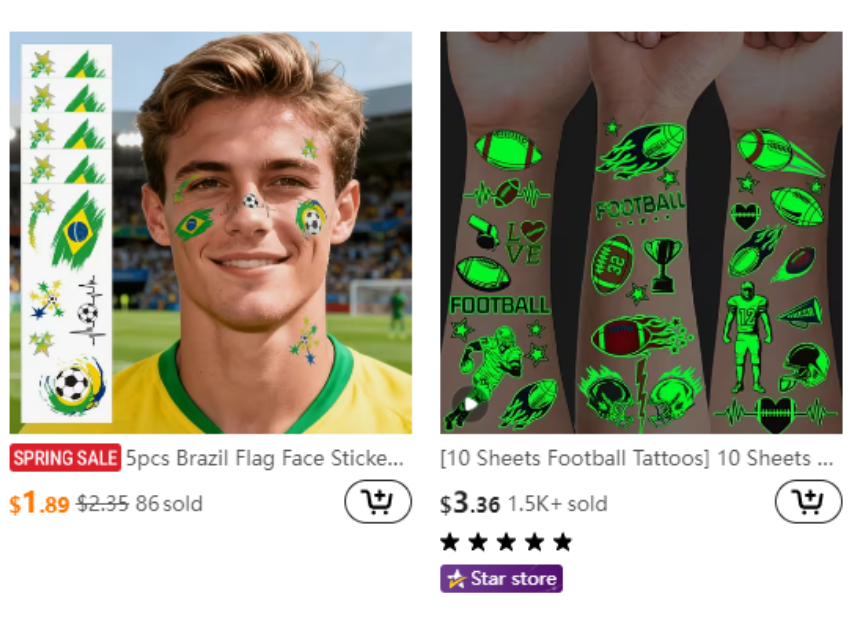Click the second star of the rating
Viewport: 865px width, 619px height.
tap(478, 542)
